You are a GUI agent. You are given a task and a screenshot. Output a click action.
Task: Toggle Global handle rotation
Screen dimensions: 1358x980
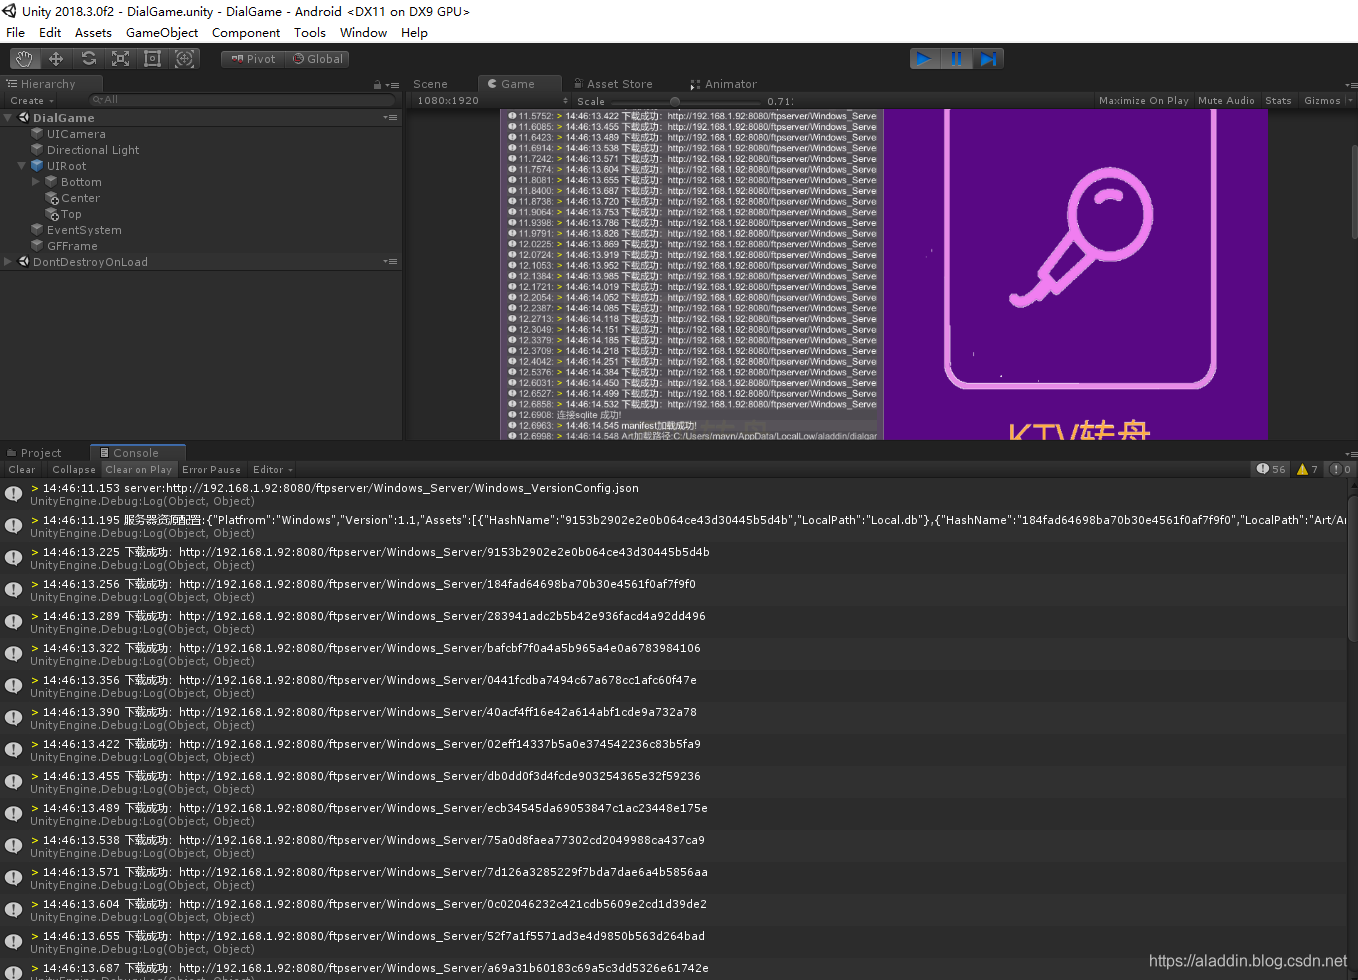click(x=317, y=59)
